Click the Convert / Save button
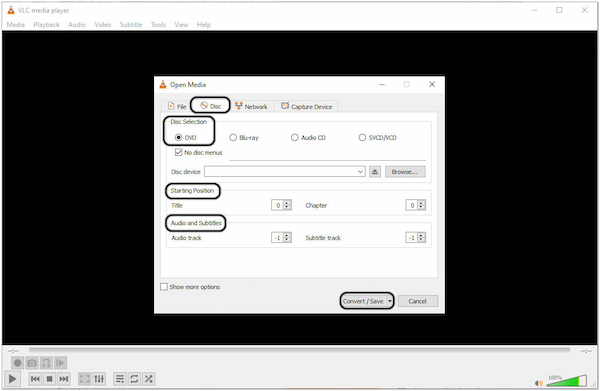The image size is (600, 391). click(363, 301)
